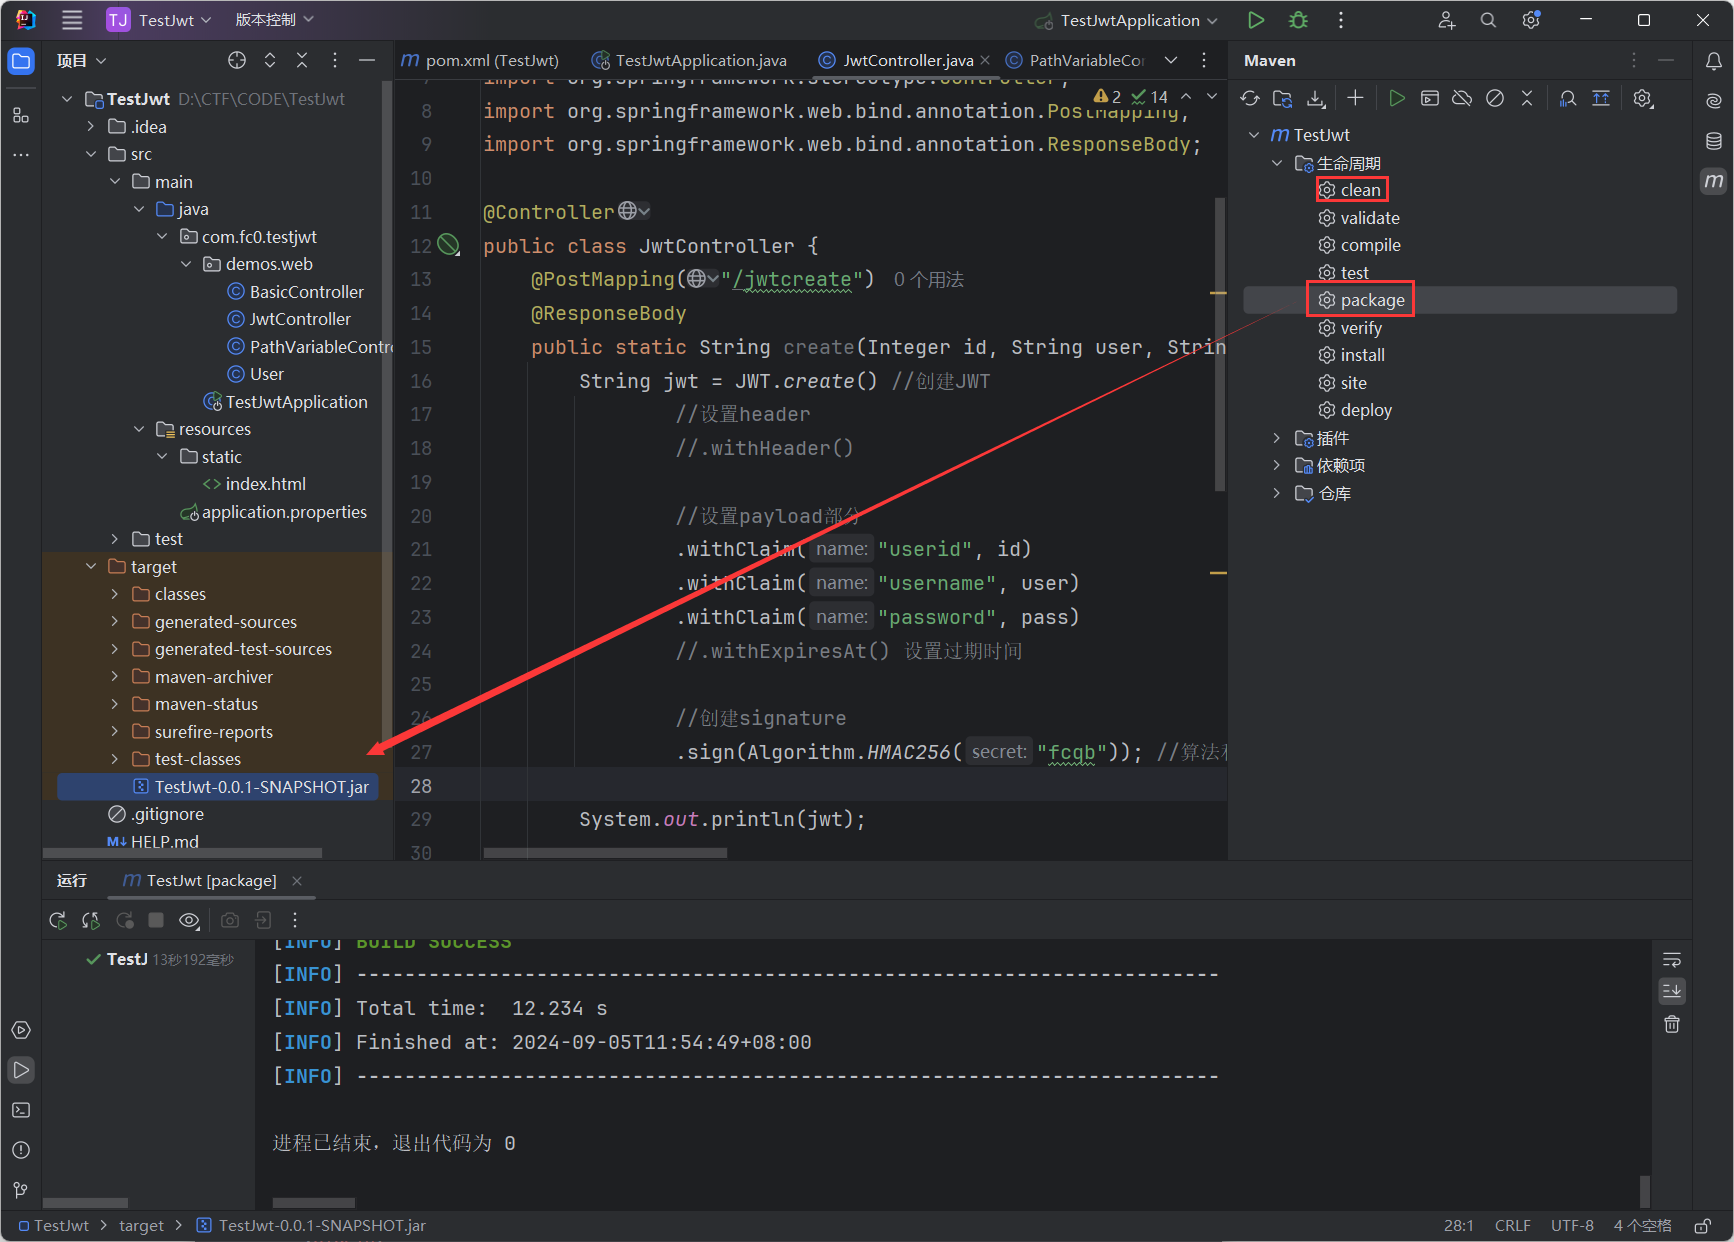This screenshot has height=1242, width=1734.
Task: Click the Debug icon in top toolbar
Action: pos(1298,20)
